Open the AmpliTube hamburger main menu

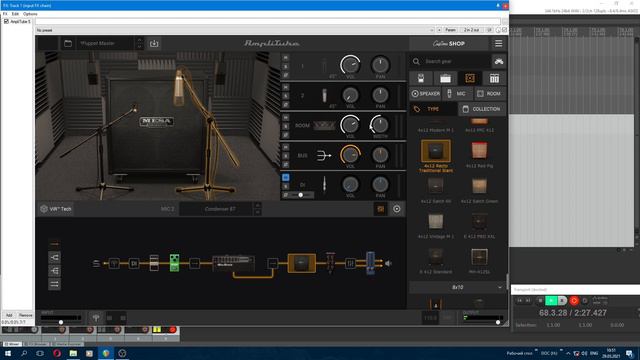498,43
